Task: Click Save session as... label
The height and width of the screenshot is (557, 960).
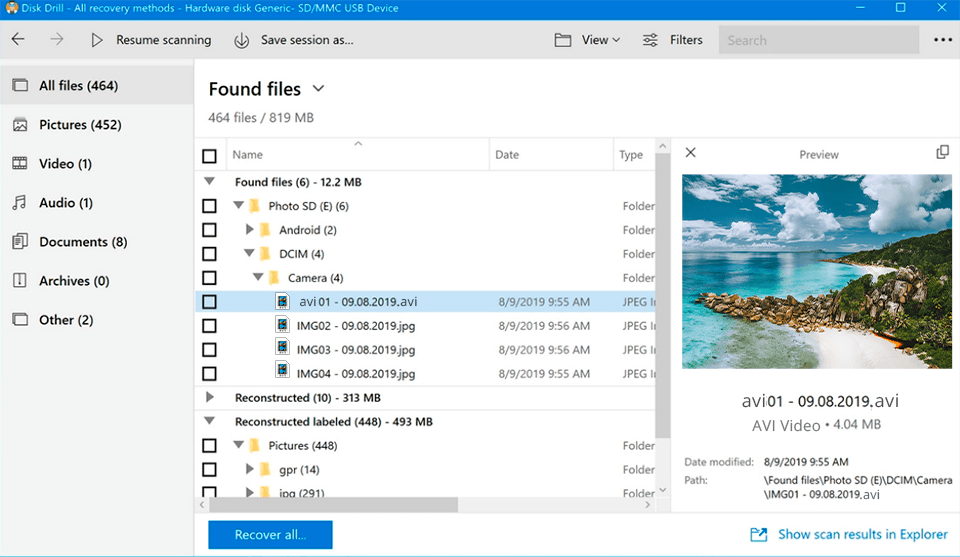Action: click(307, 40)
